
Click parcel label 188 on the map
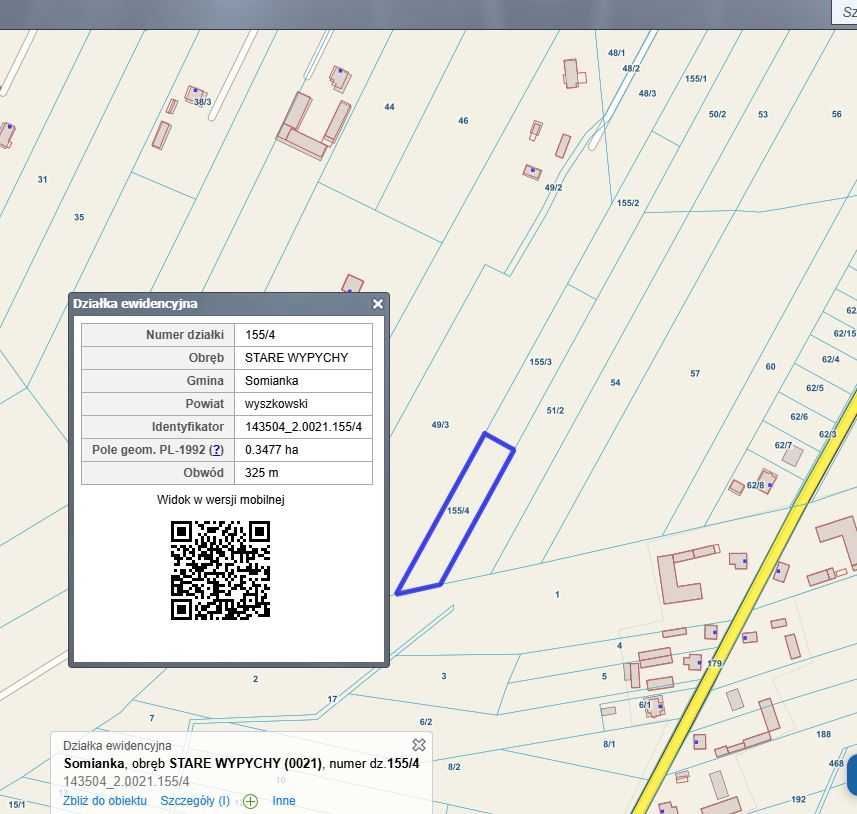click(x=824, y=734)
